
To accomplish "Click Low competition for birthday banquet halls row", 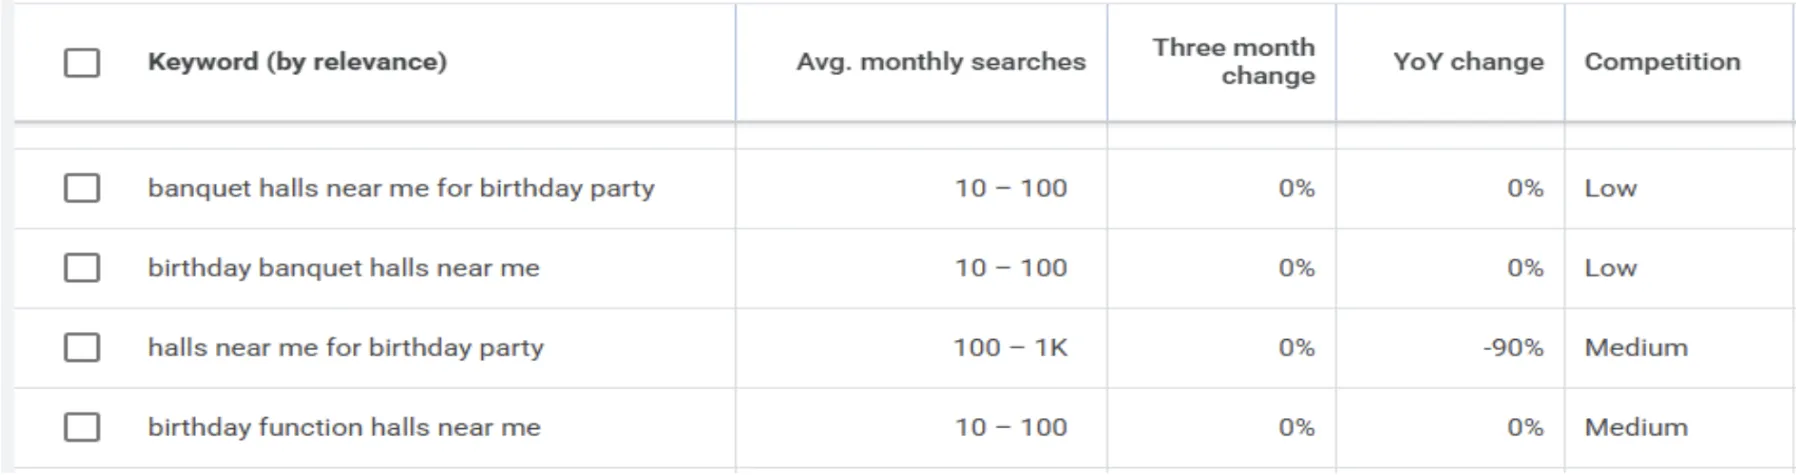I will (1610, 268).
